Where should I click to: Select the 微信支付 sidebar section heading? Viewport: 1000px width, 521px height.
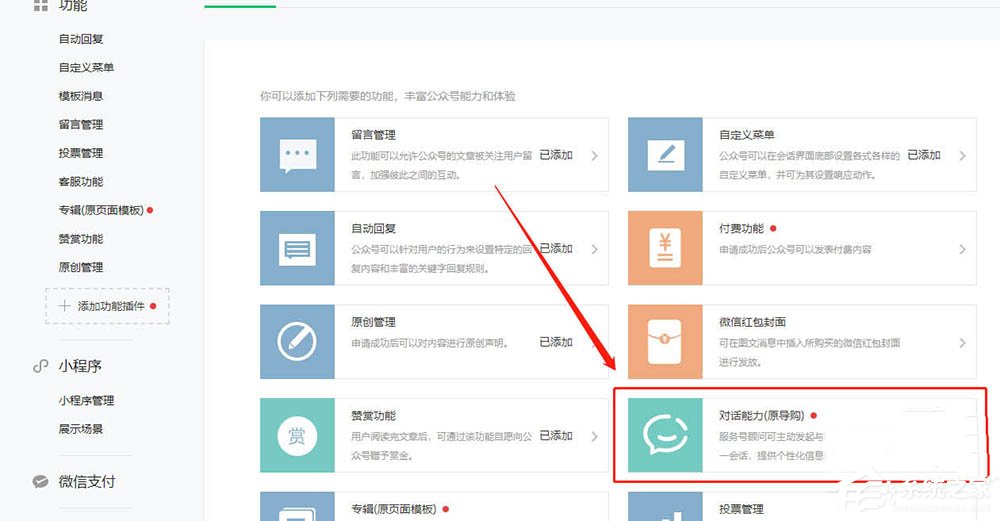pos(87,481)
